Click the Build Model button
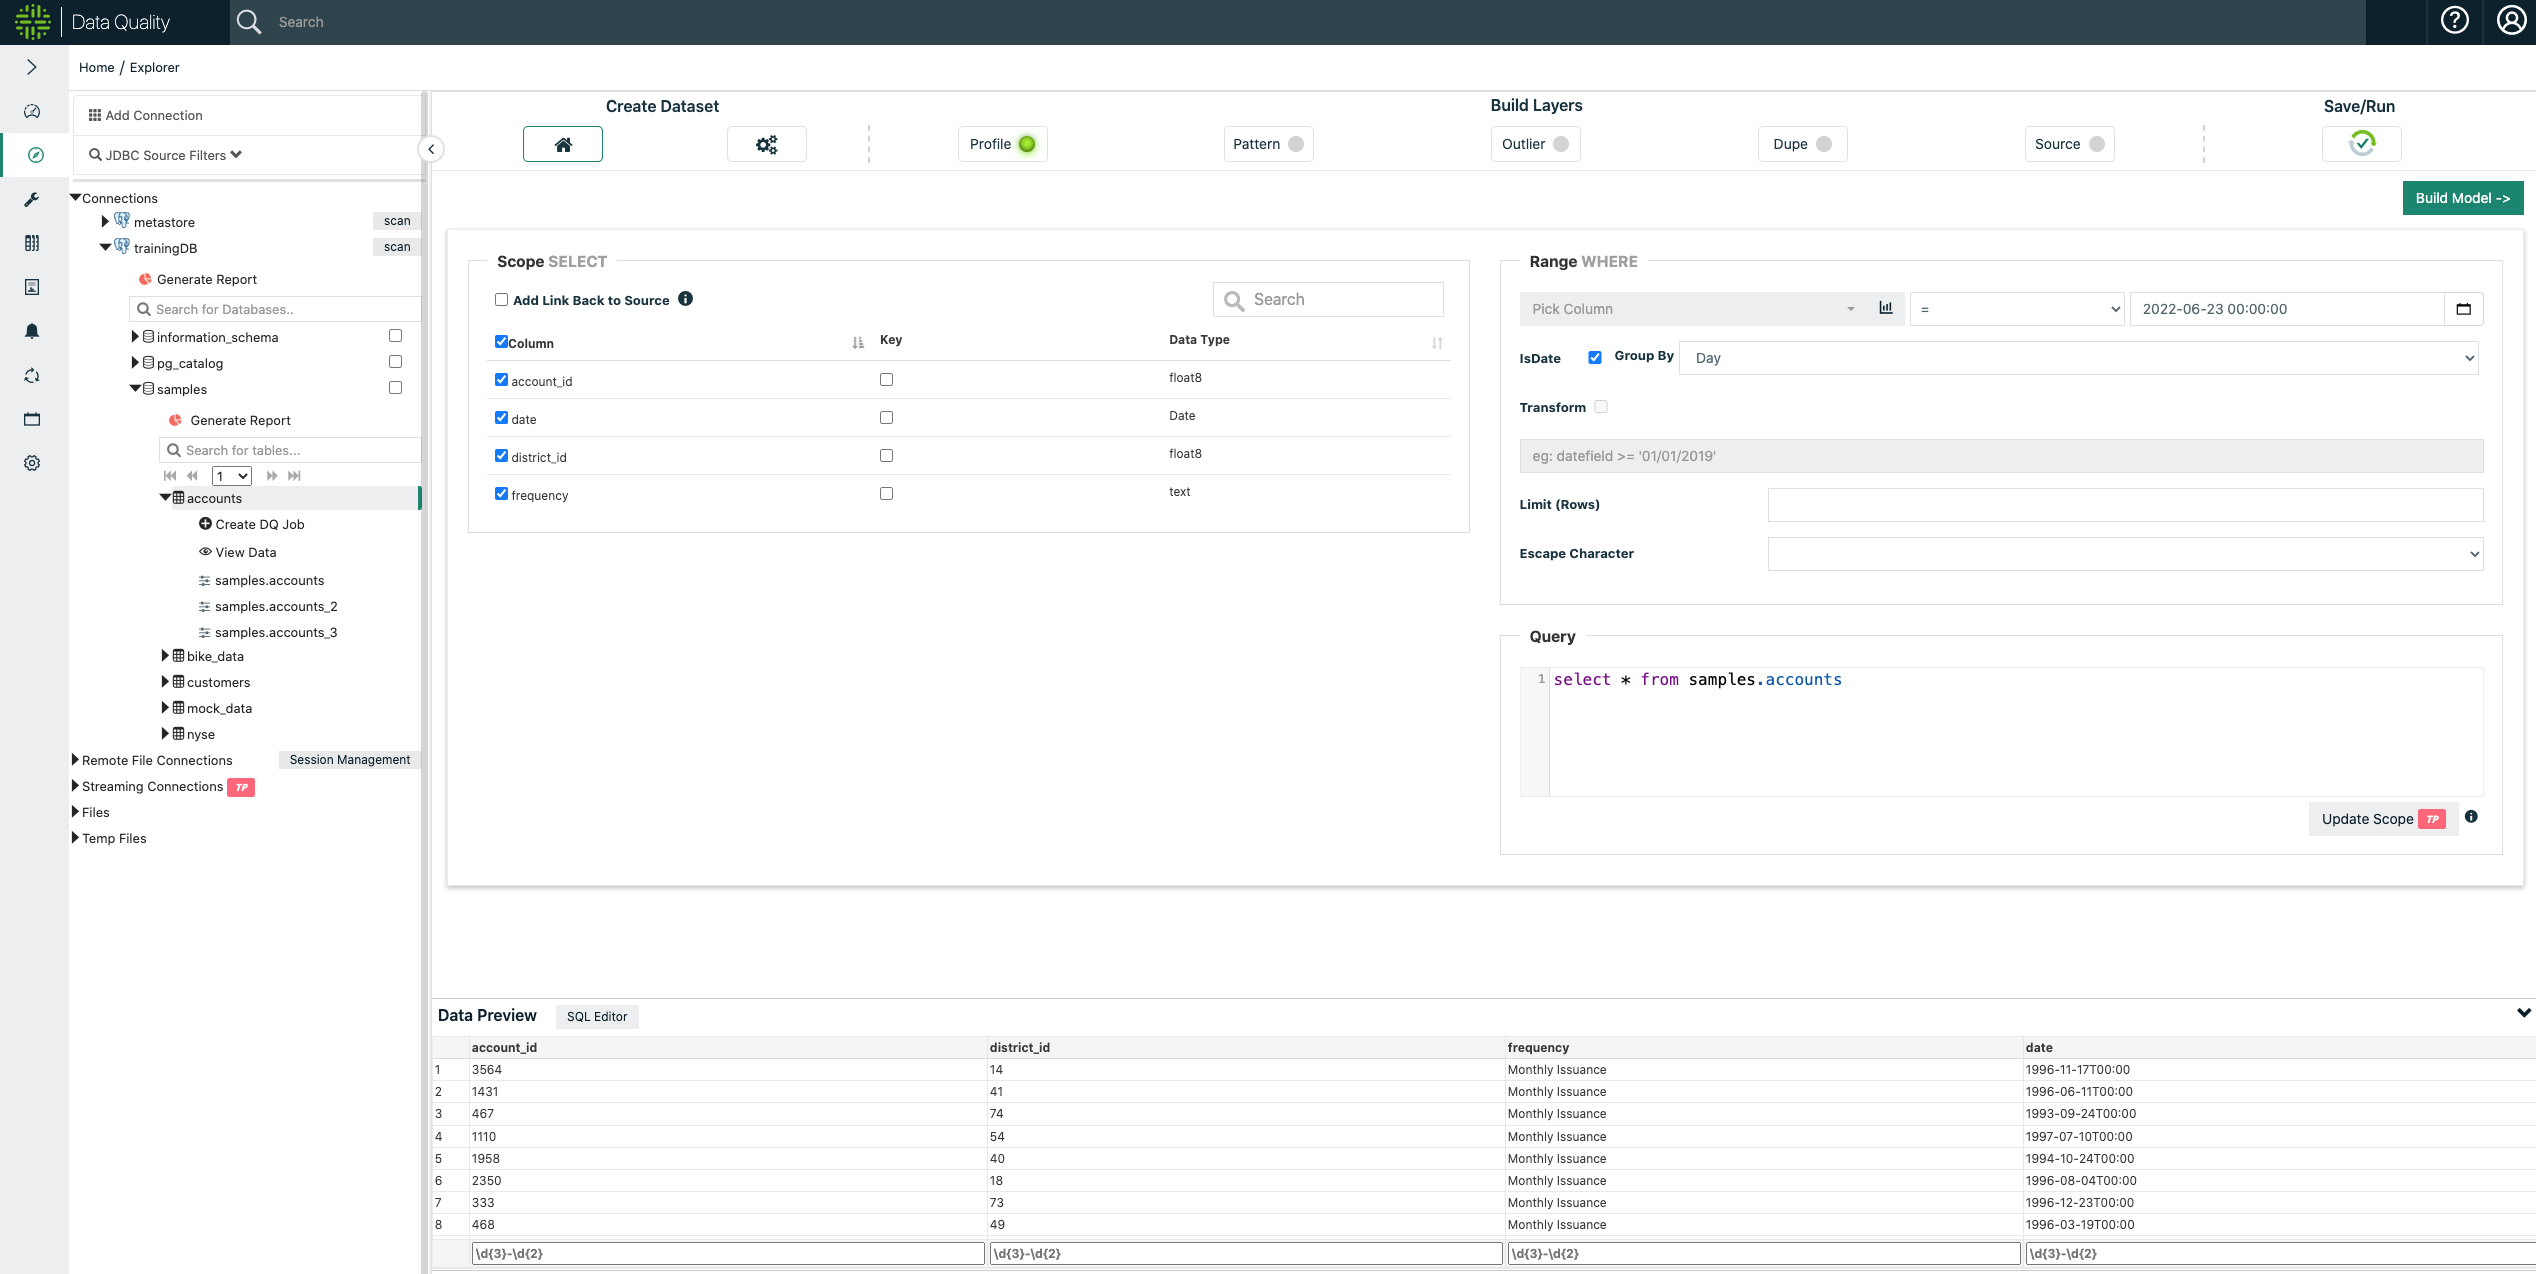This screenshot has width=2536, height=1274. tap(2463, 198)
